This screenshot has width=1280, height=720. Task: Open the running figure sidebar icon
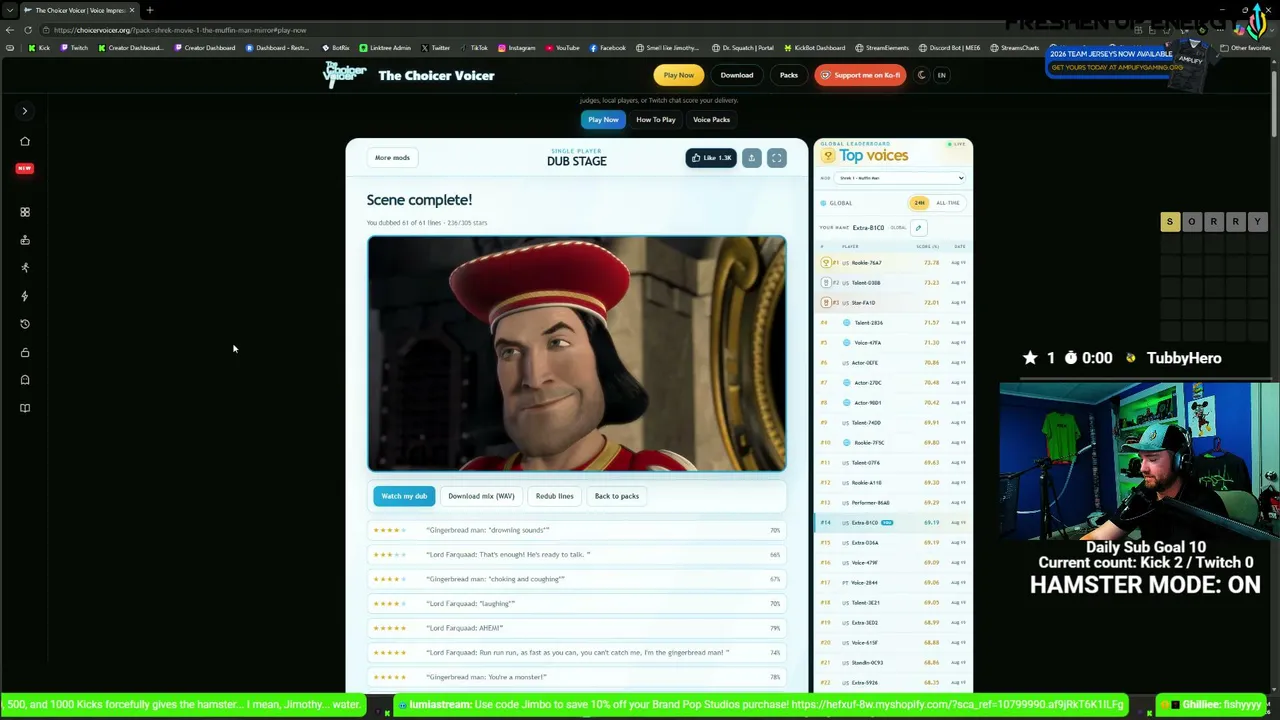tap(25, 268)
